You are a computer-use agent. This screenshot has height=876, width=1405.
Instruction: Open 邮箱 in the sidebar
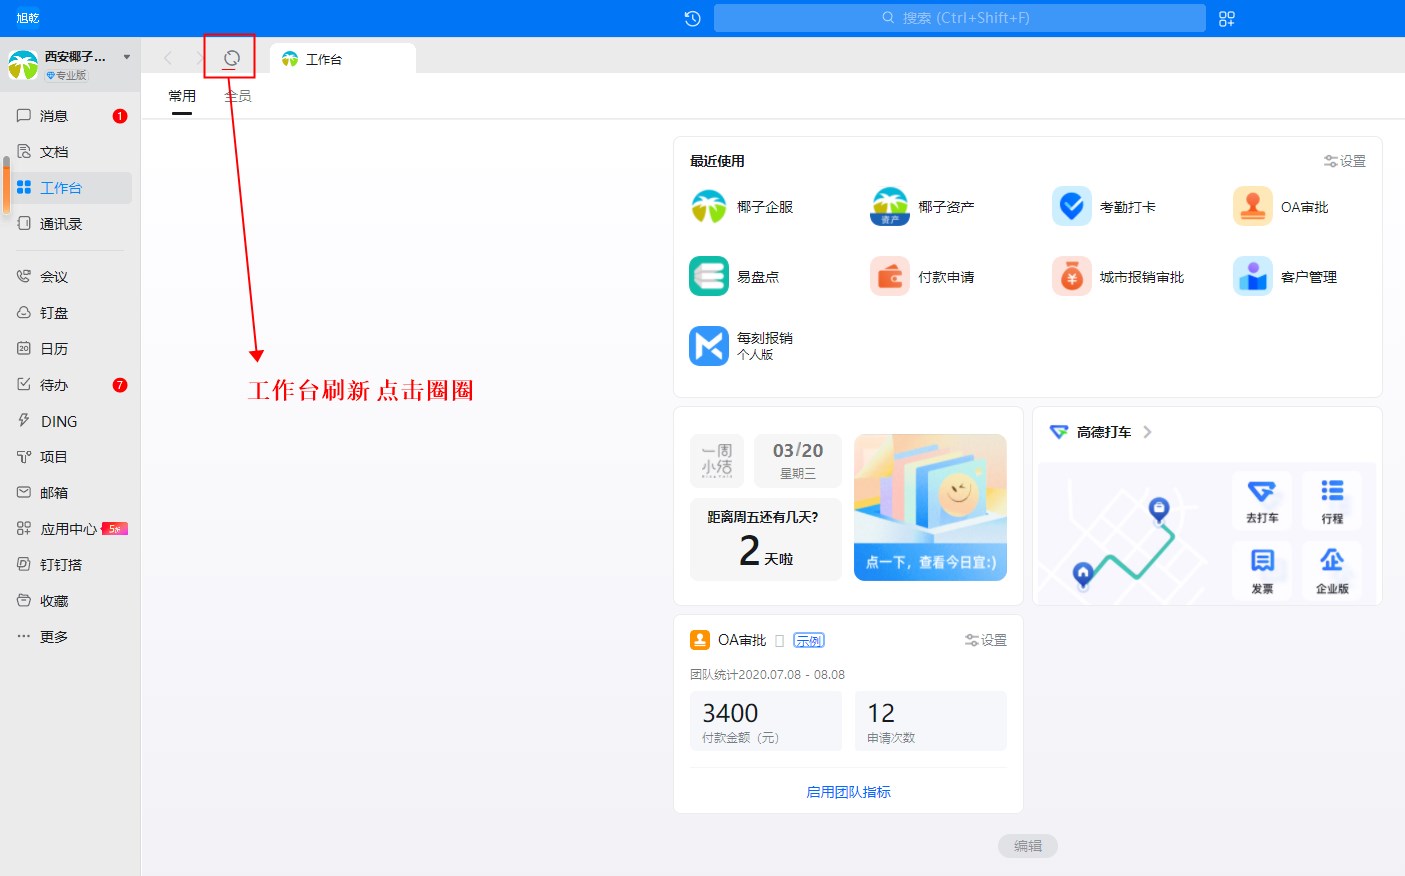pyautogui.click(x=70, y=493)
